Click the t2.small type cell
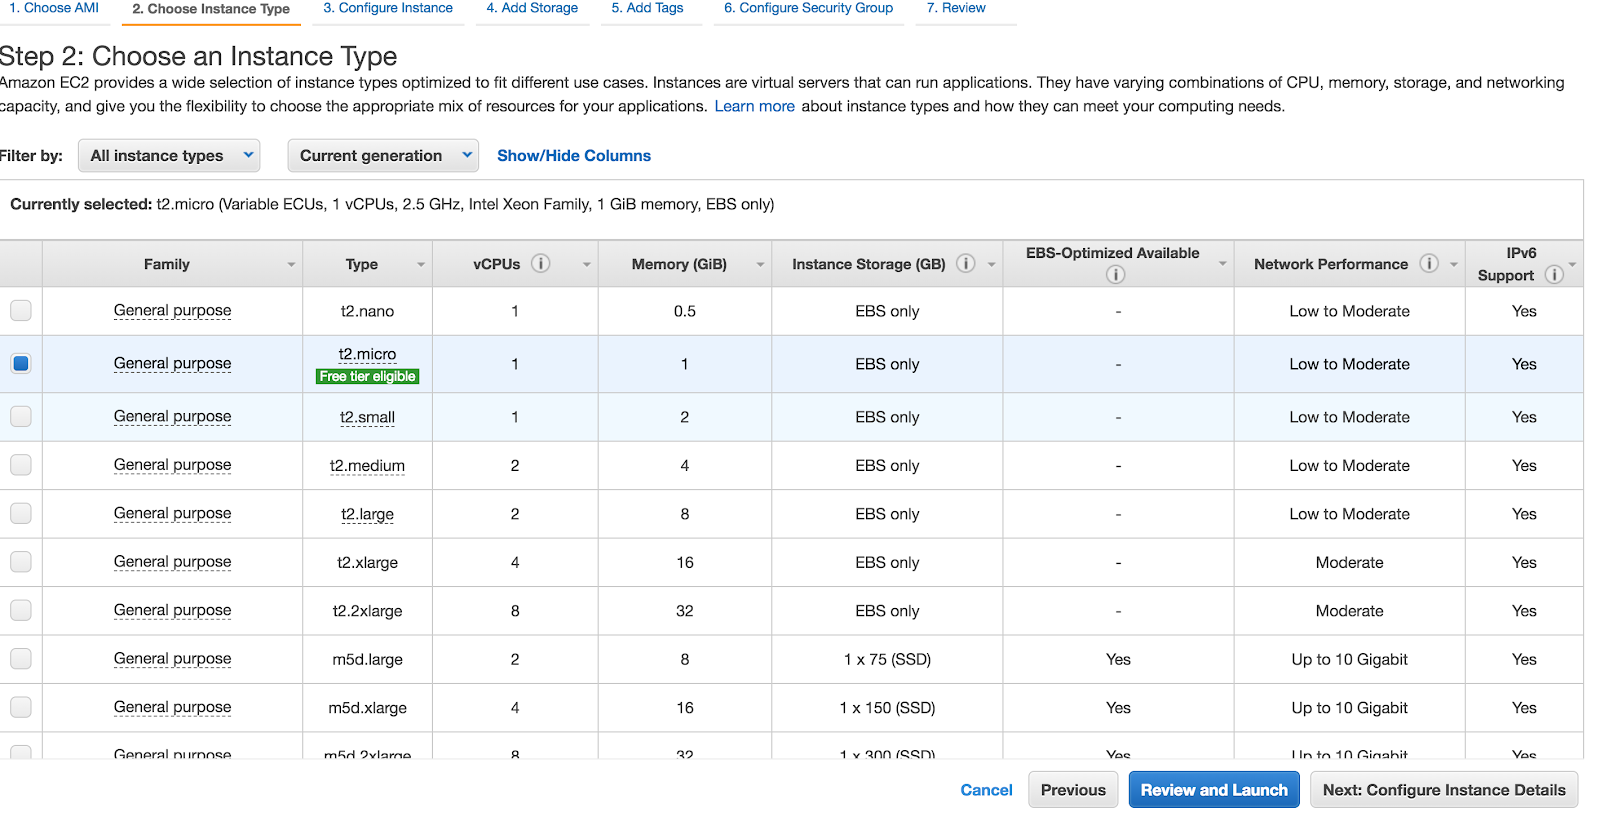This screenshot has height=817, width=1600. tap(367, 417)
